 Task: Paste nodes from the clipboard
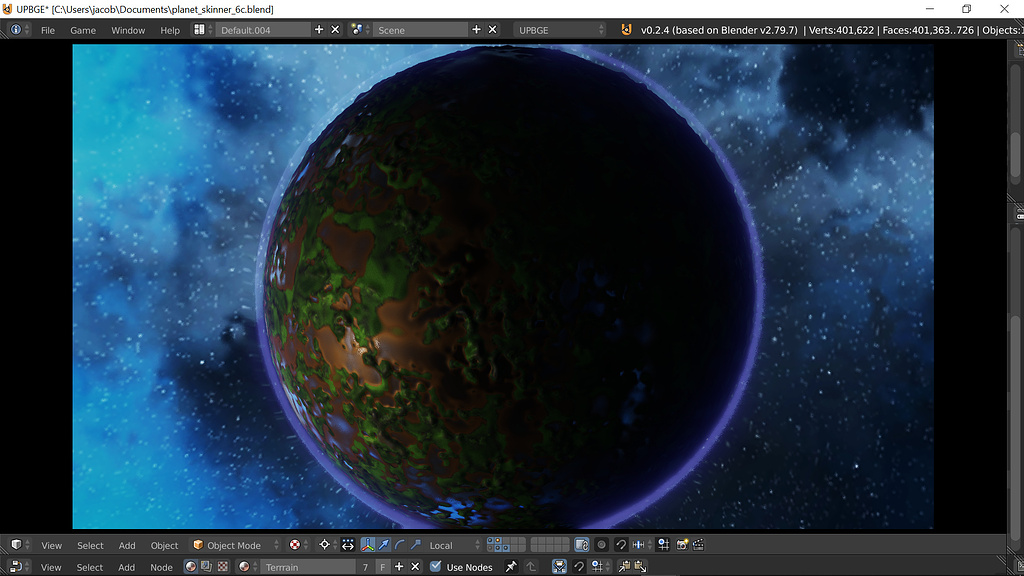click(x=640, y=567)
